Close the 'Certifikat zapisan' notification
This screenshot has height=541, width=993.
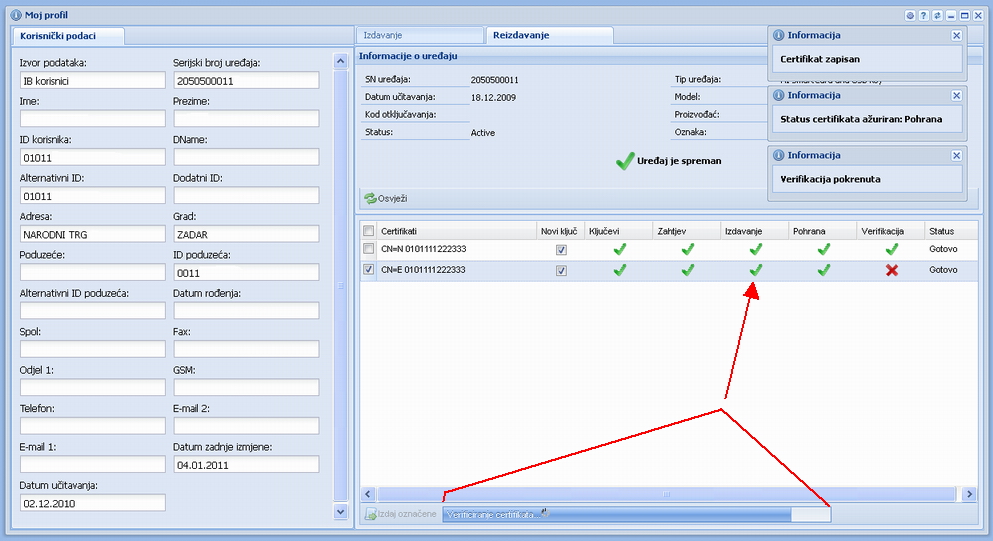pyautogui.click(x=956, y=35)
